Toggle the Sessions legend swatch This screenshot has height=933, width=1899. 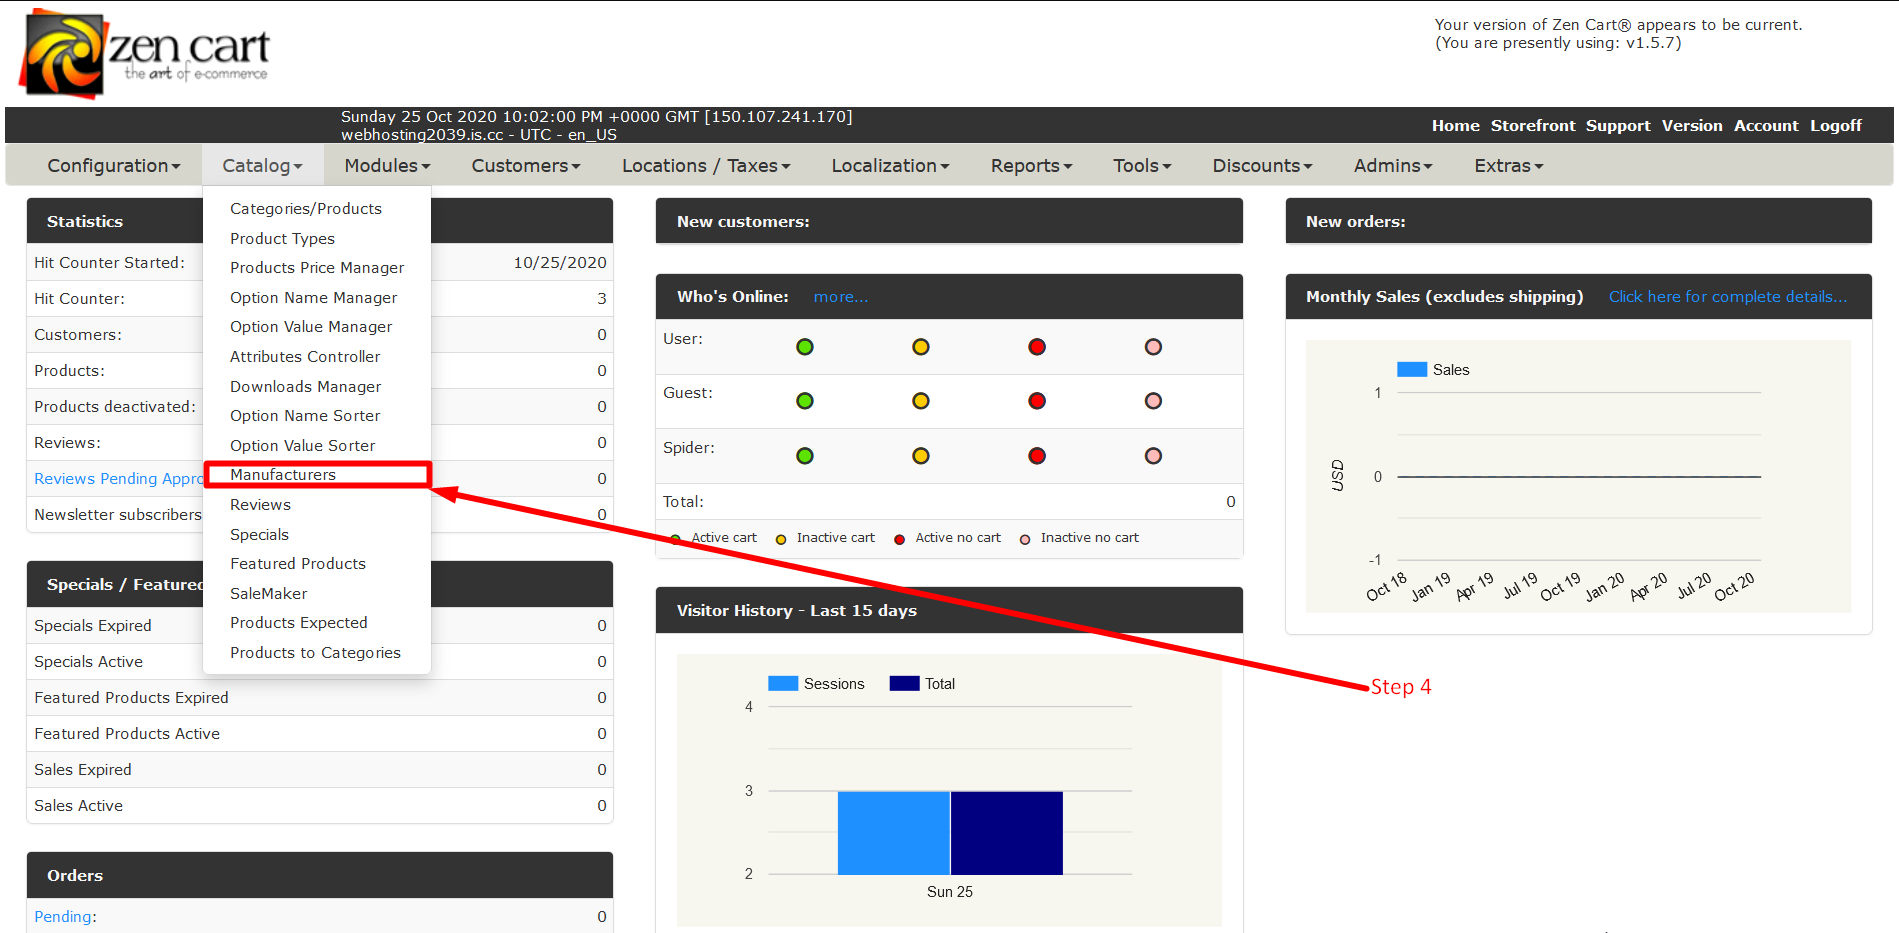[783, 684]
